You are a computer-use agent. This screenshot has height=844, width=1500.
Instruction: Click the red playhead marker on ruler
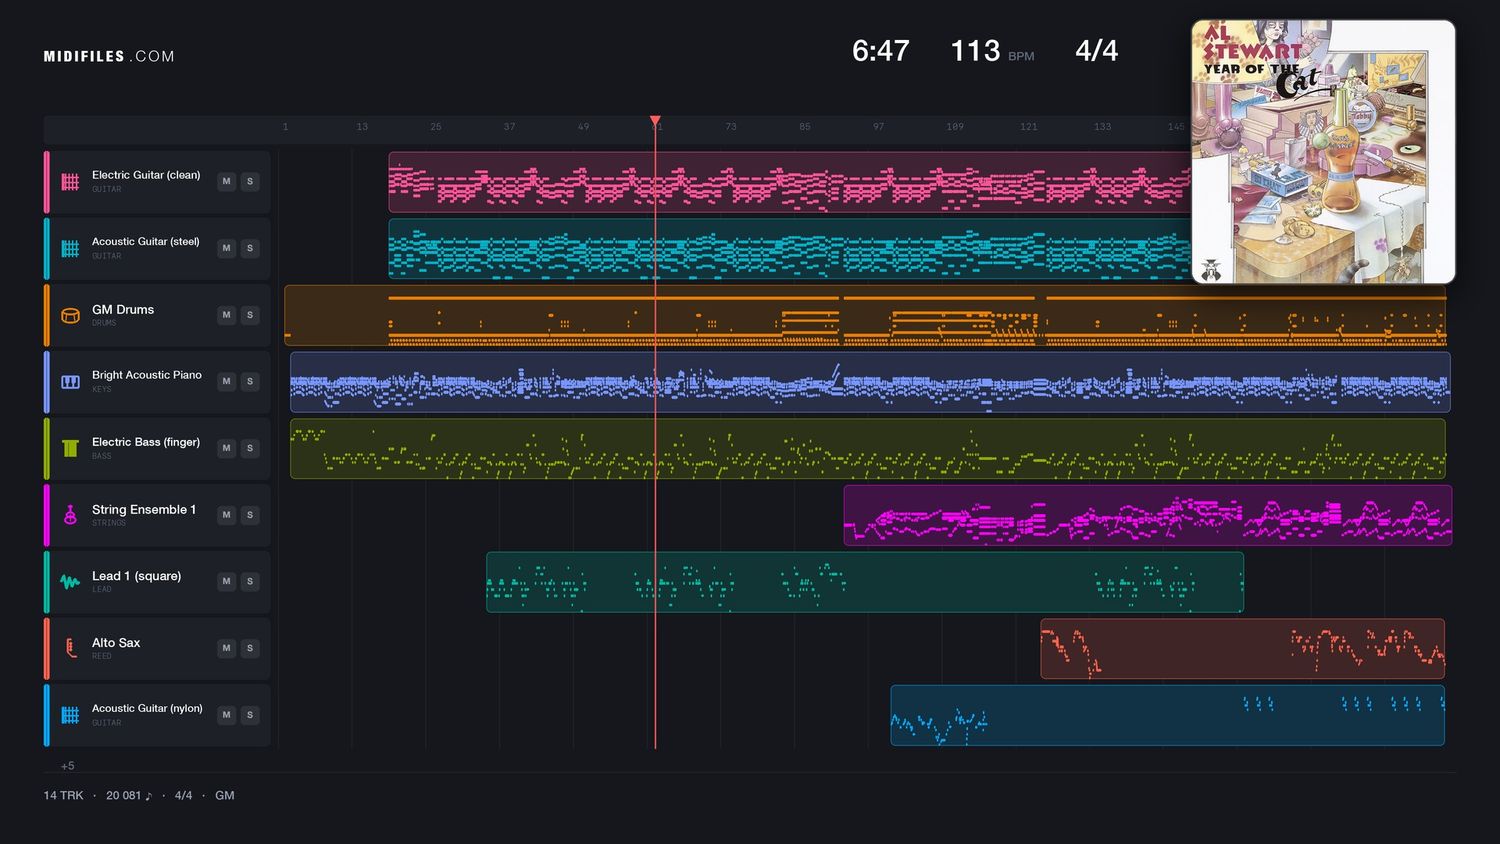655,121
